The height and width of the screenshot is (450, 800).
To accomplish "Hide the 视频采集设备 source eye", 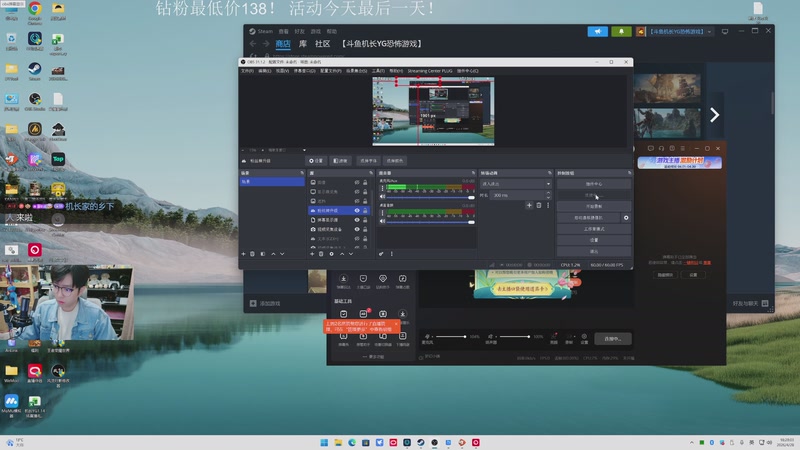I will pos(357,229).
